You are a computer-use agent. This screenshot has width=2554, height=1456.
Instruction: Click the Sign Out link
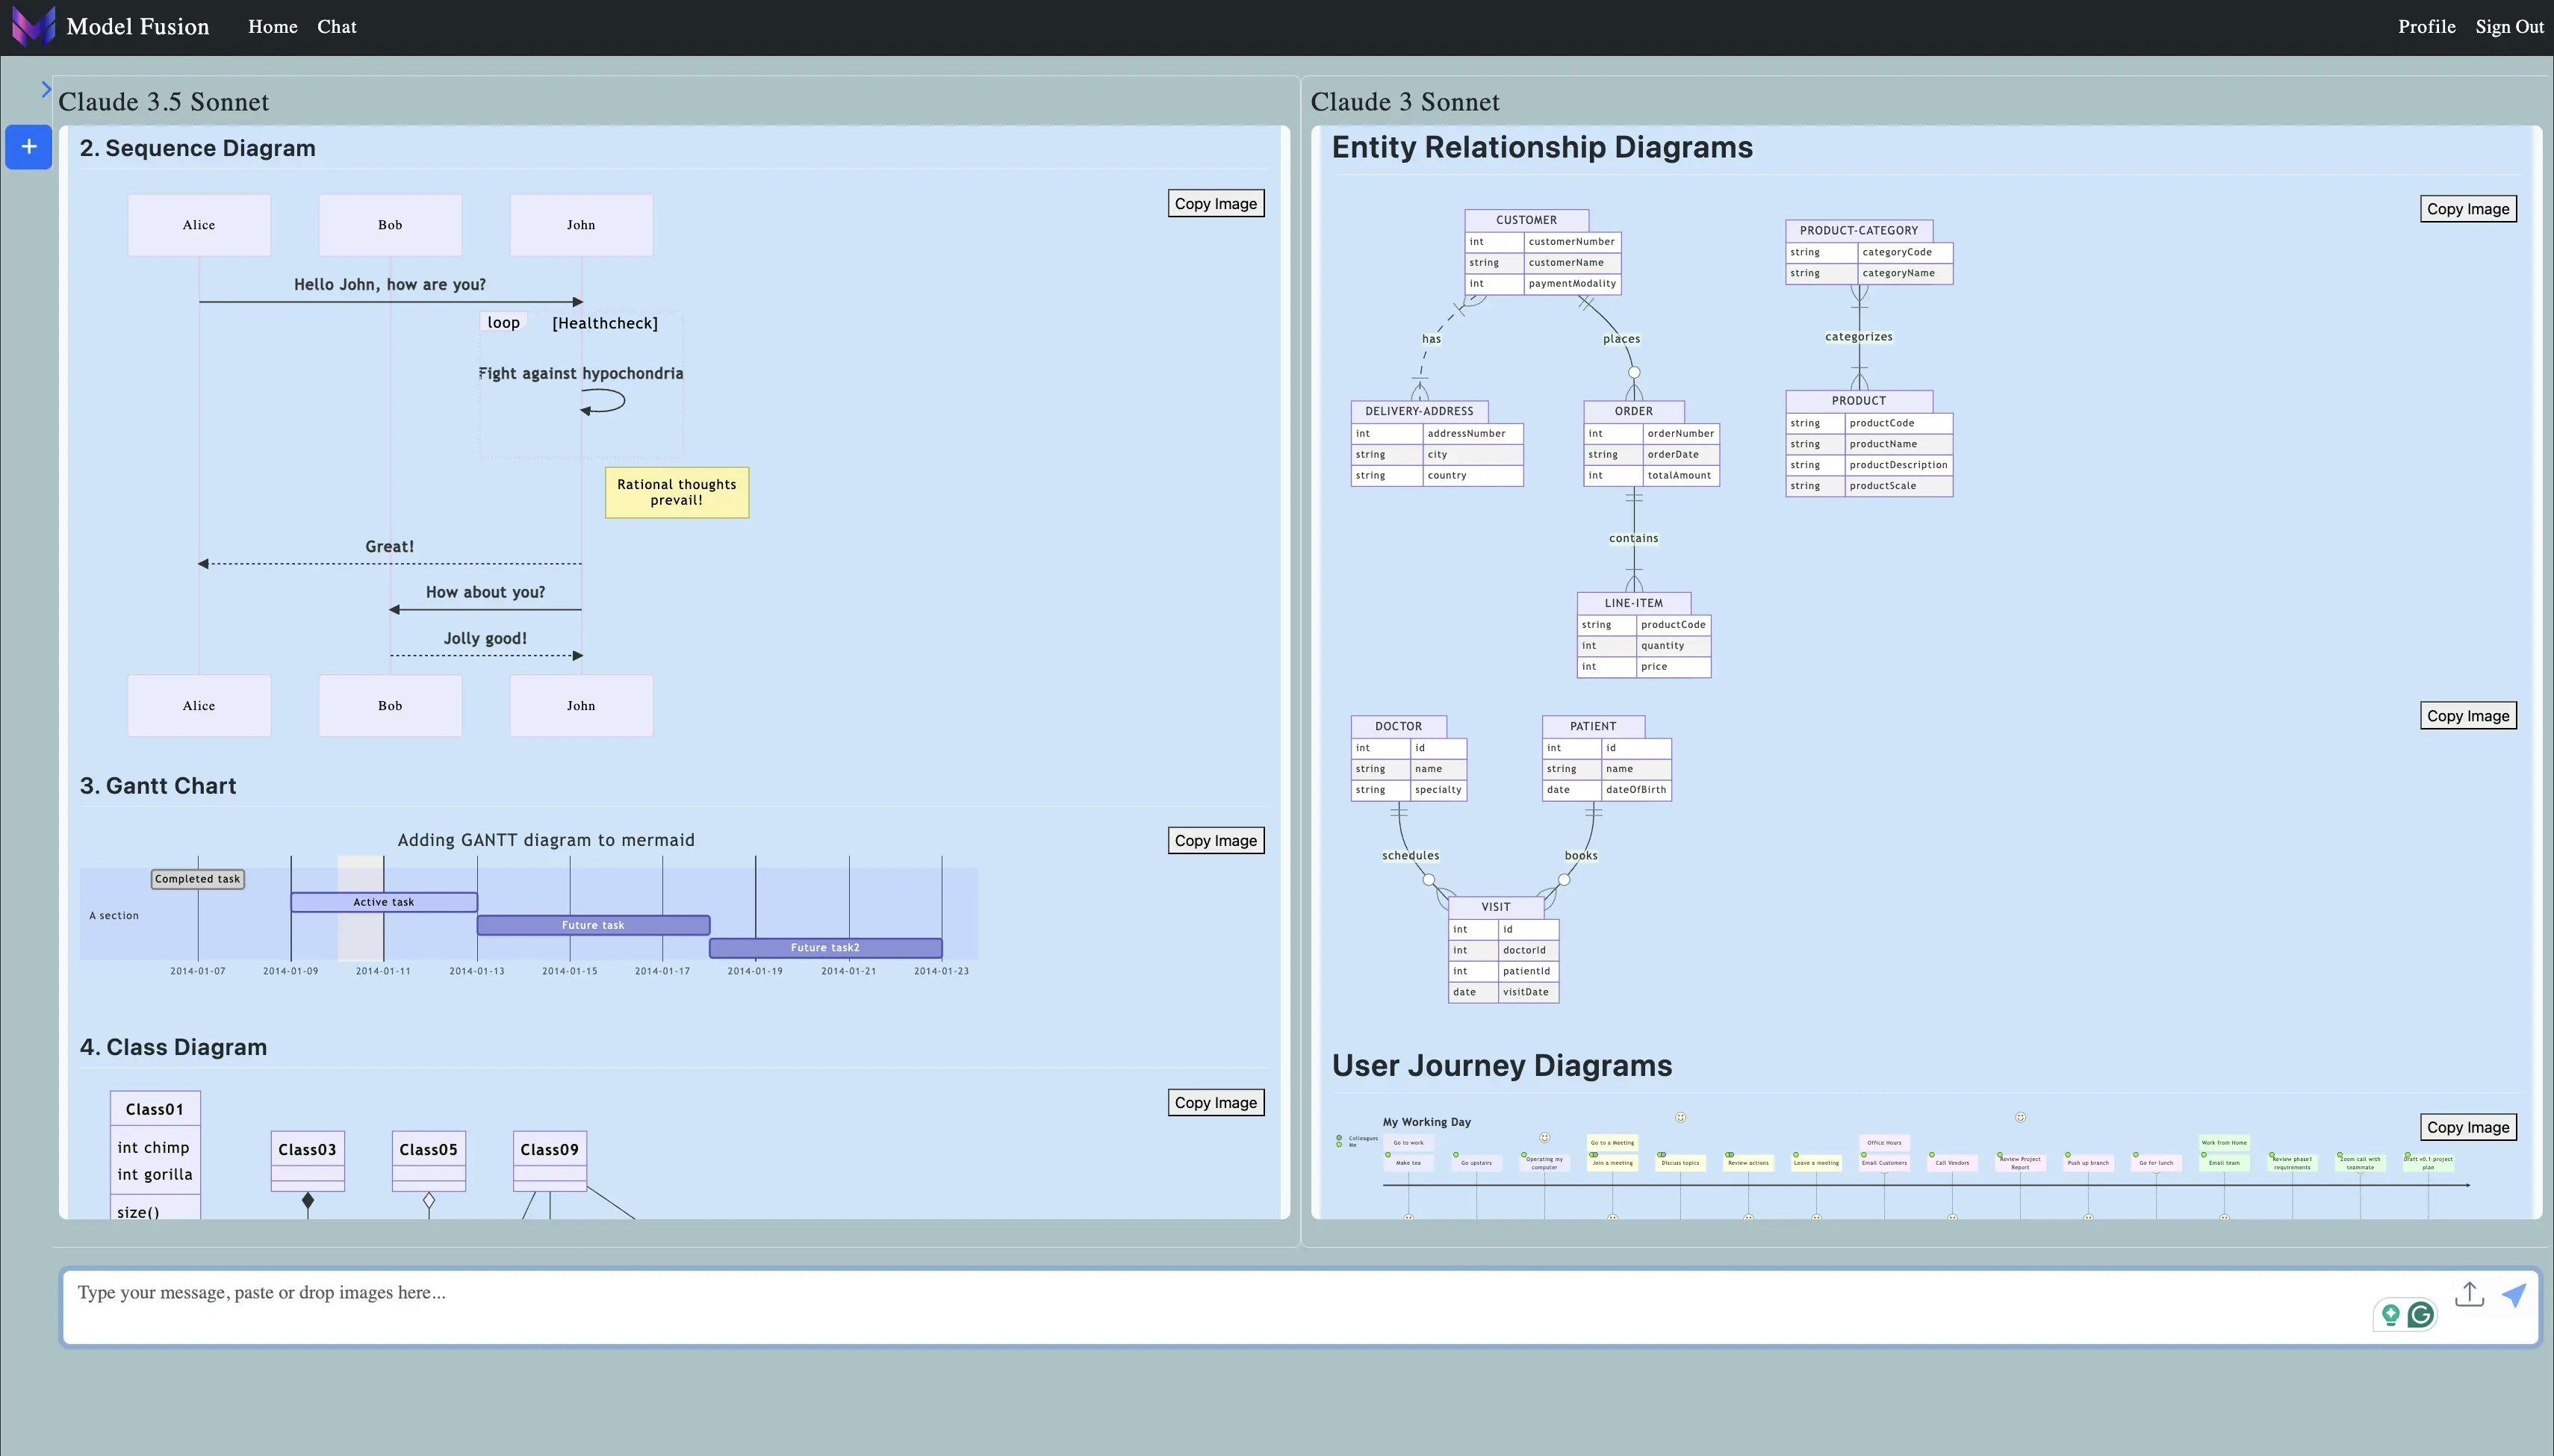point(2509,27)
